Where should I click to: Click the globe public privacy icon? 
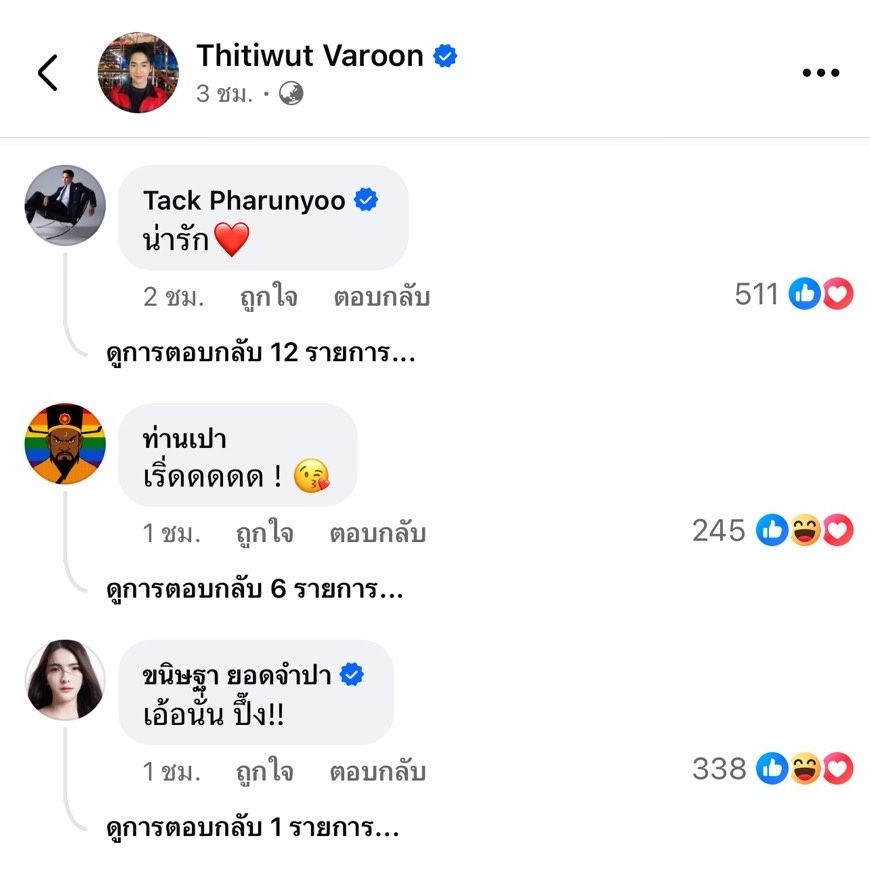[x=291, y=93]
